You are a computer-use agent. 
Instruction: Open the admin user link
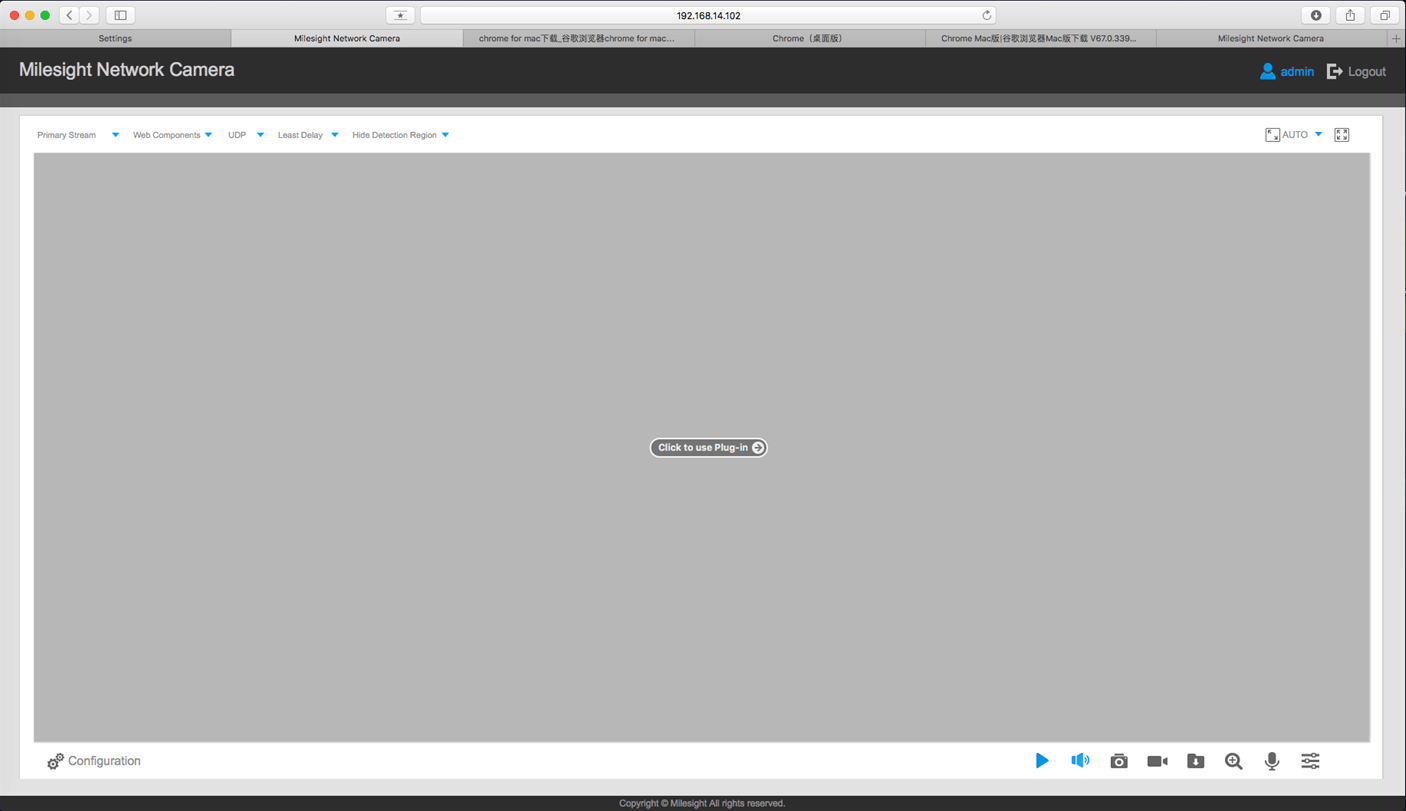[1297, 72]
